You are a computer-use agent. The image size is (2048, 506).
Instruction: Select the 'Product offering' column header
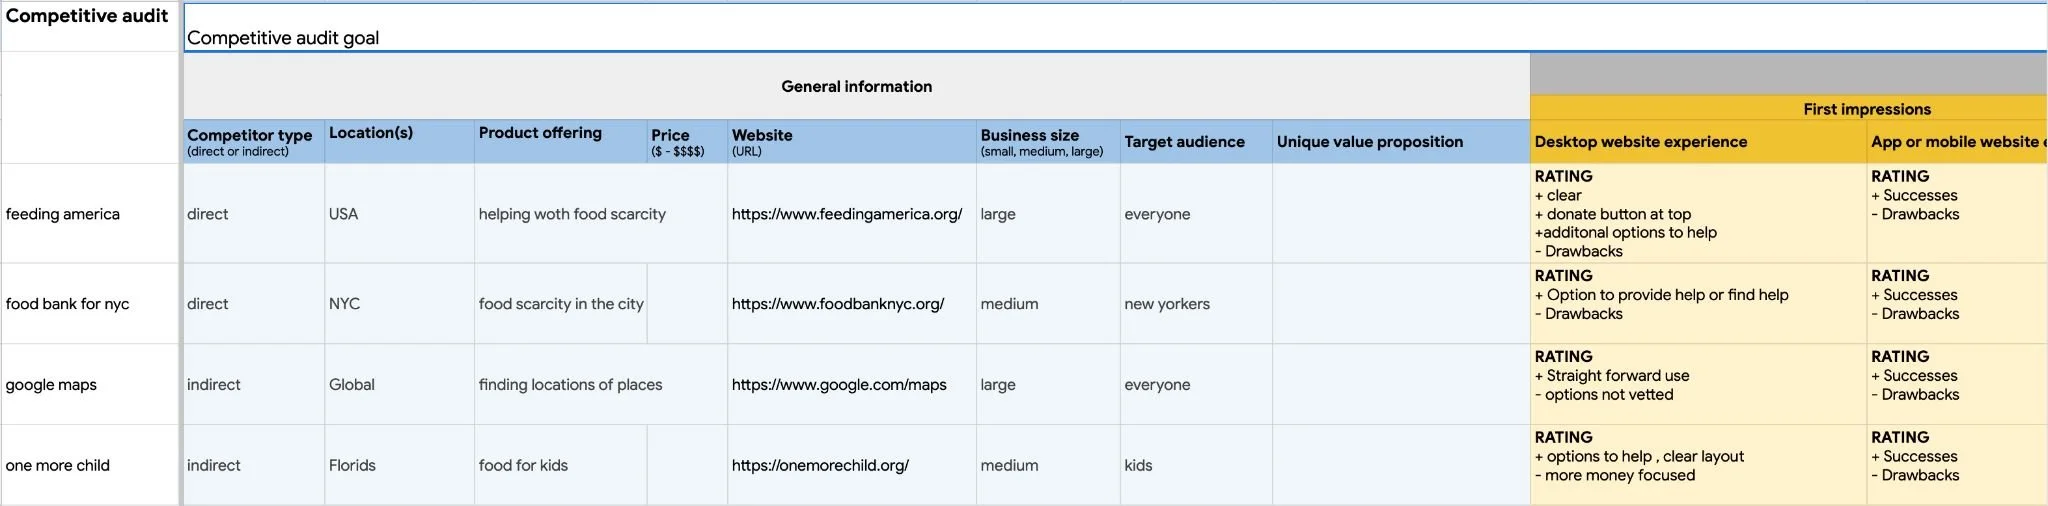(x=561, y=142)
